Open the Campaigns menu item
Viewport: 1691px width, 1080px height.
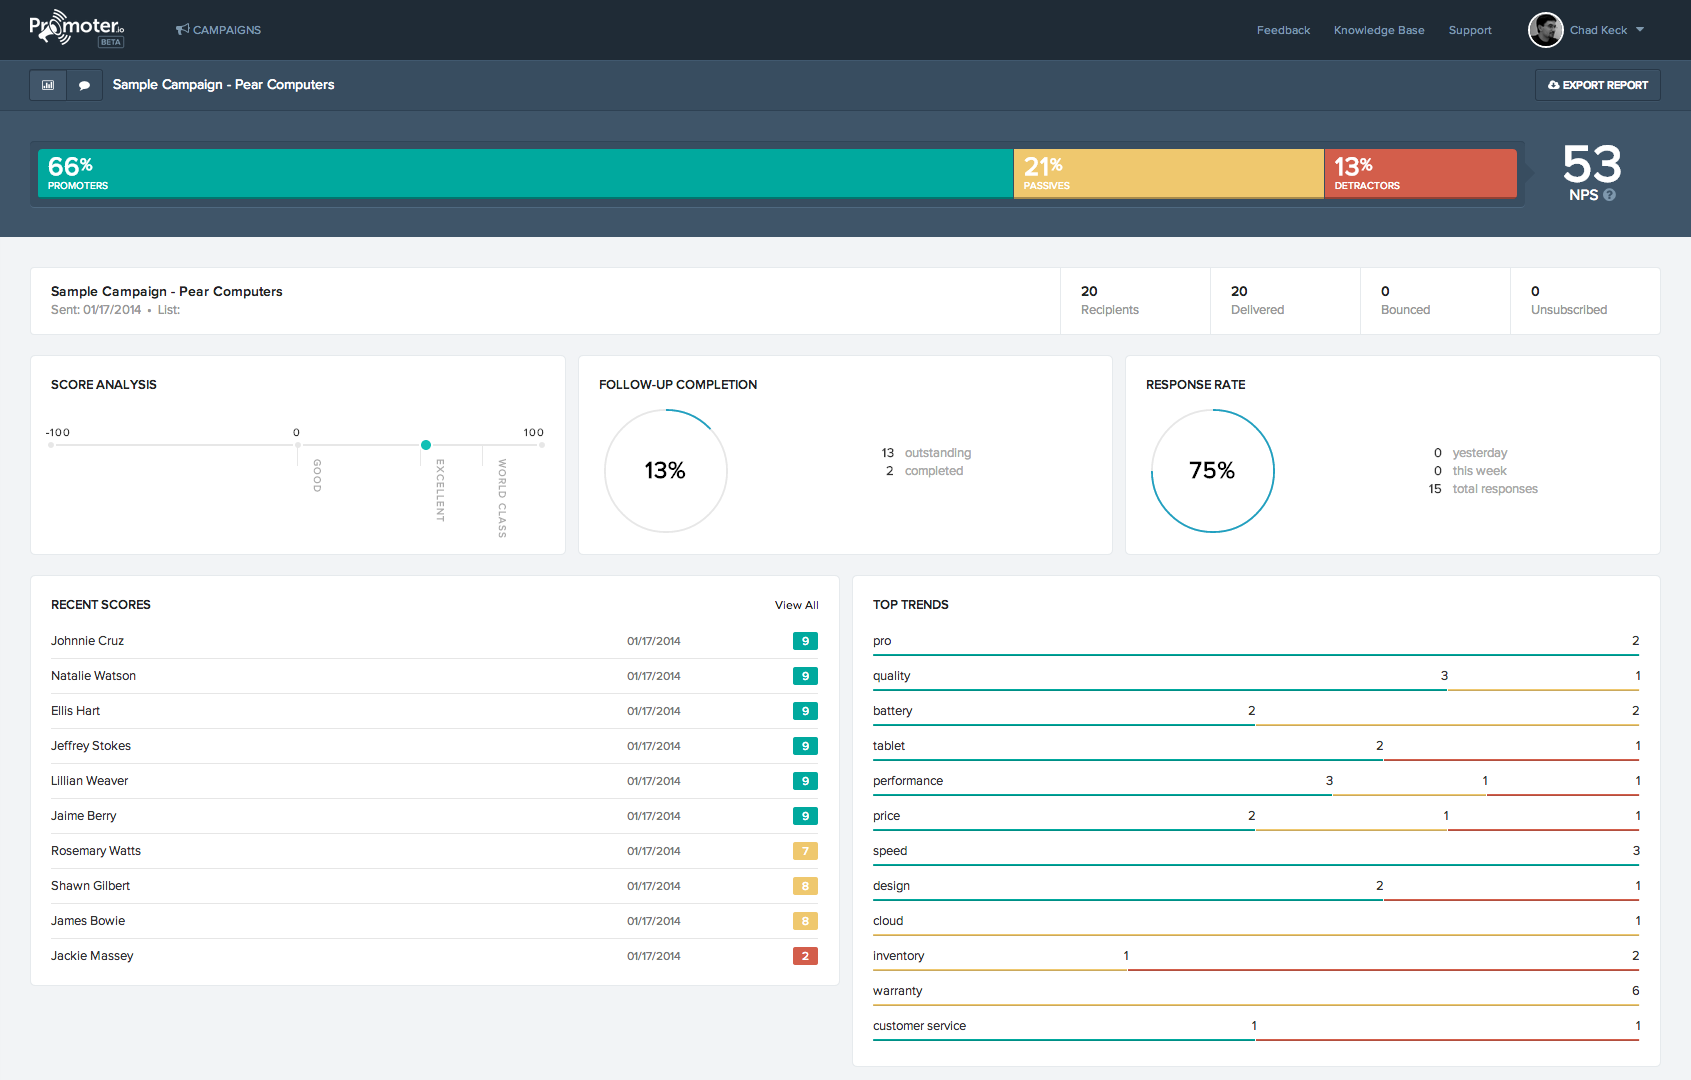tap(219, 30)
